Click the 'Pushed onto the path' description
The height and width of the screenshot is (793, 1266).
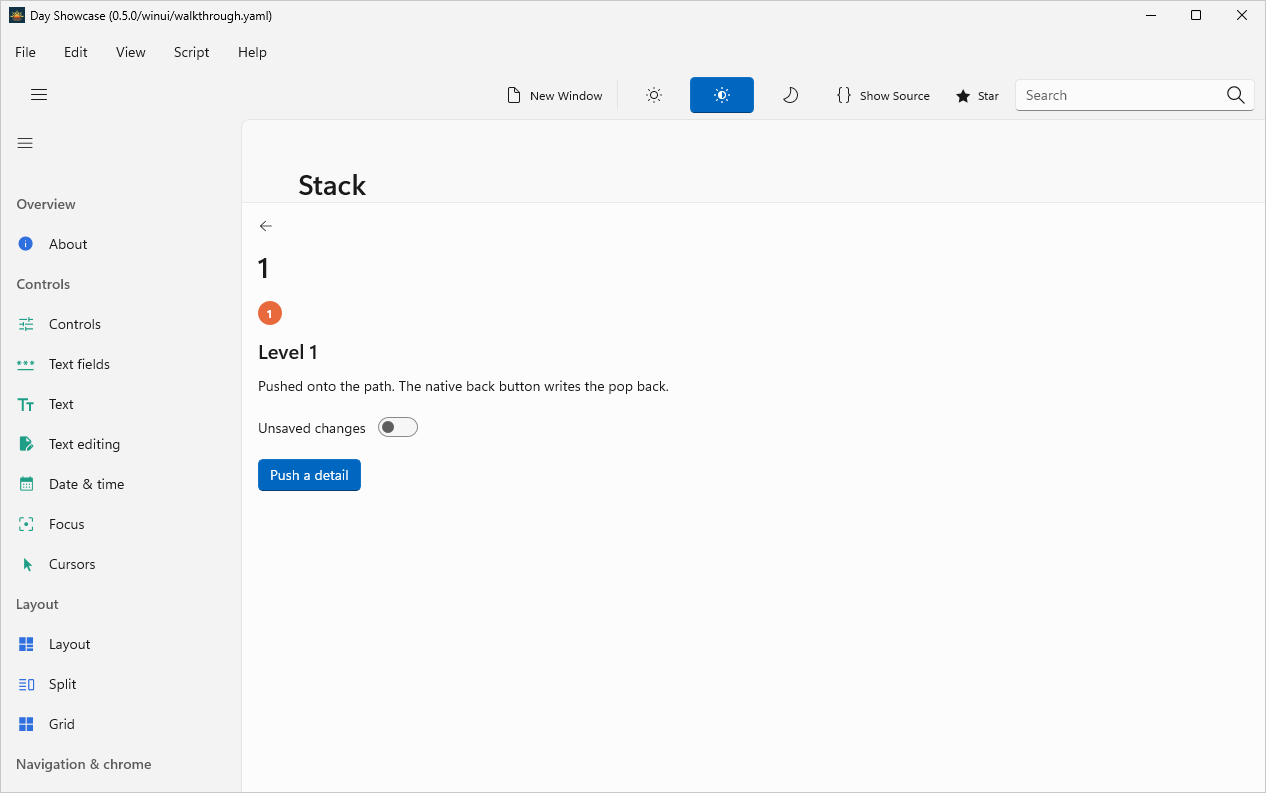click(x=463, y=386)
